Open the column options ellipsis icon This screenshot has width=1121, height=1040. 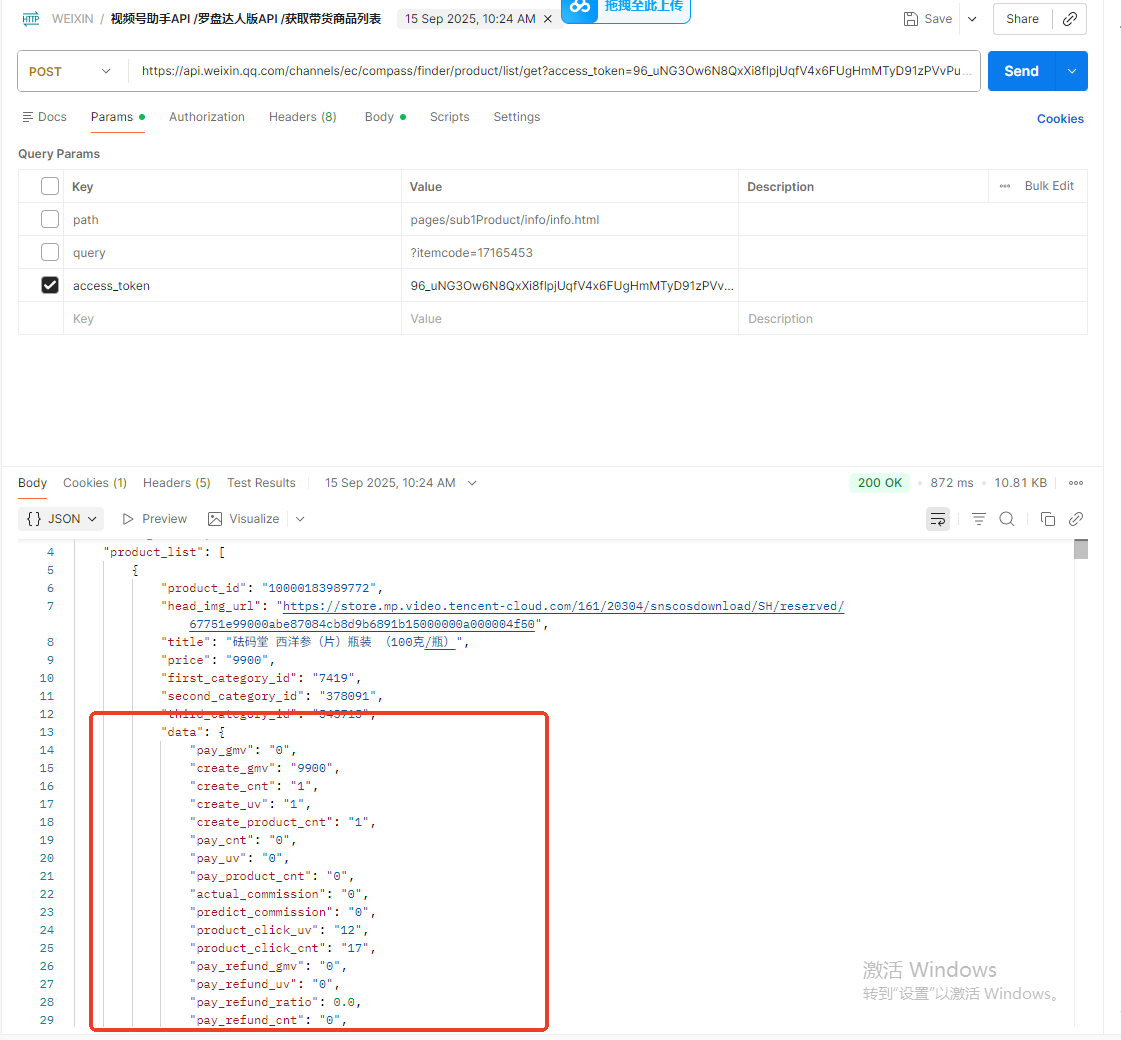pos(1004,187)
